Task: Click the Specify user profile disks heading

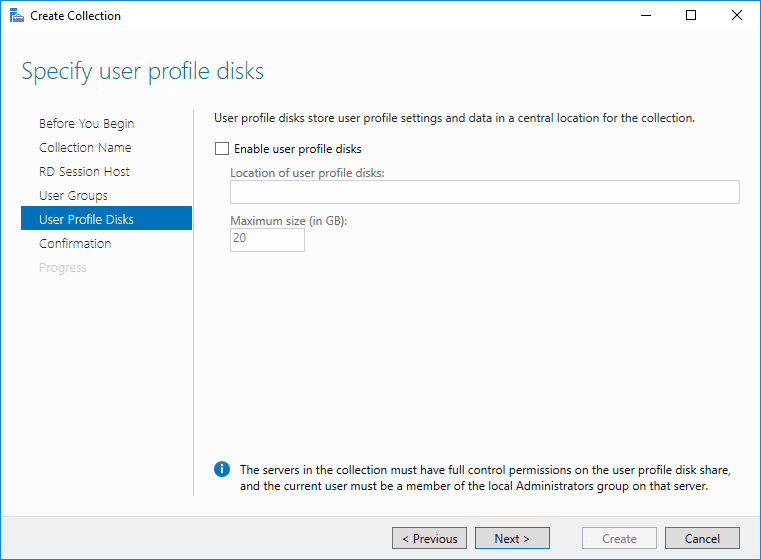Action: click(143, 72)
